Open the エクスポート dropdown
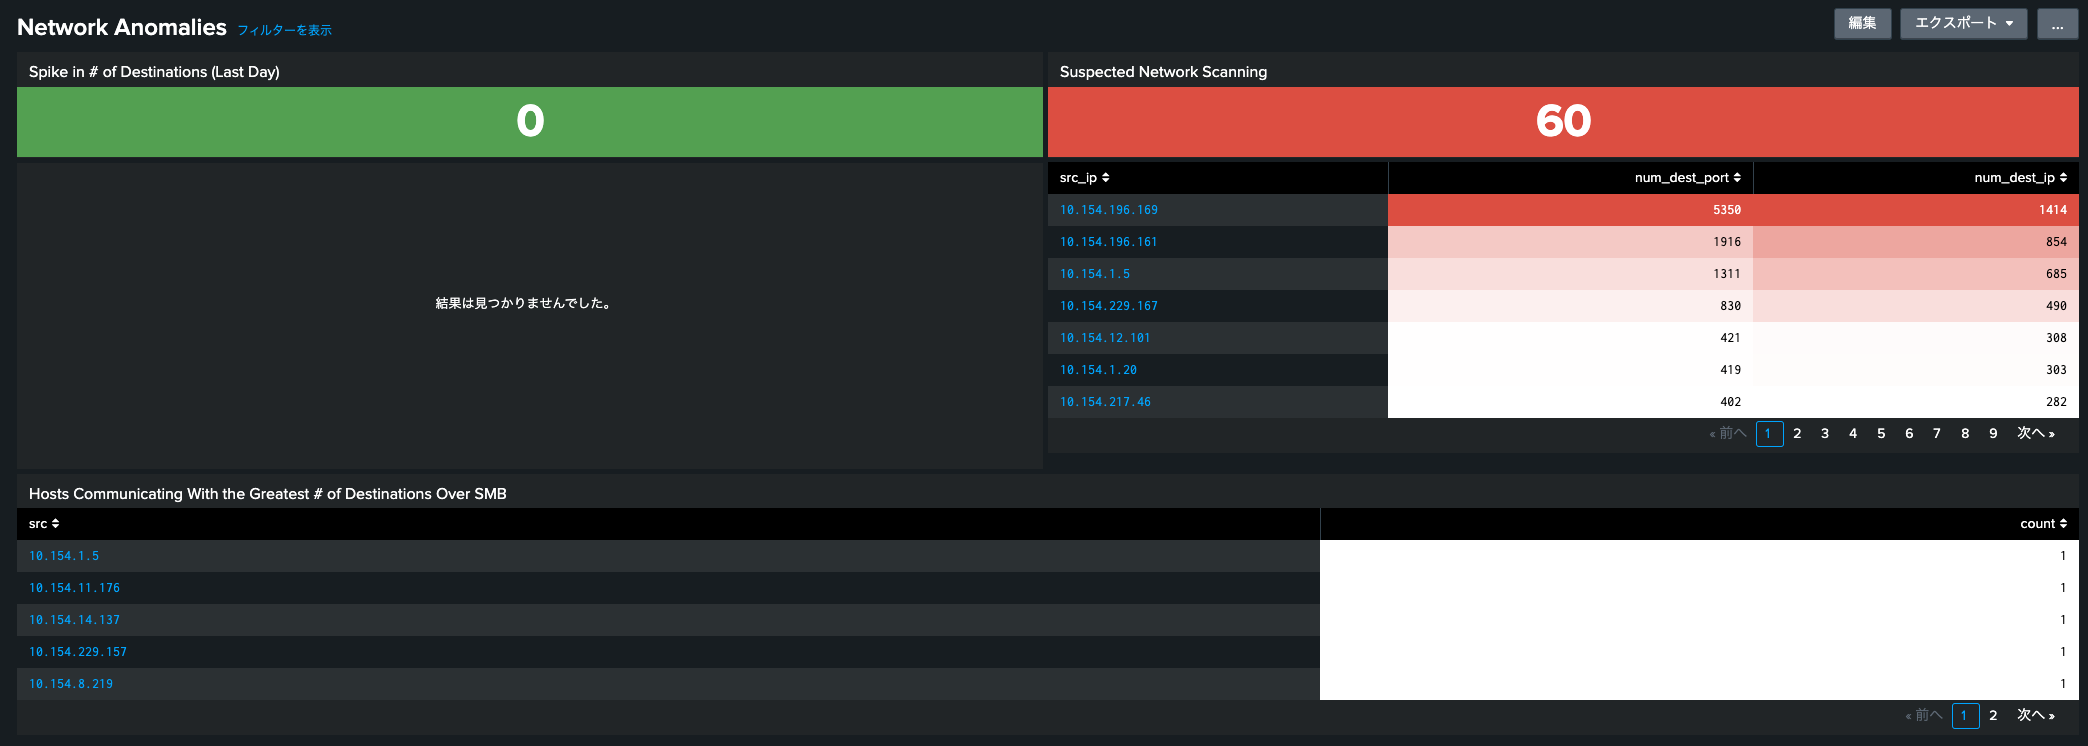 pos(1964,24)
